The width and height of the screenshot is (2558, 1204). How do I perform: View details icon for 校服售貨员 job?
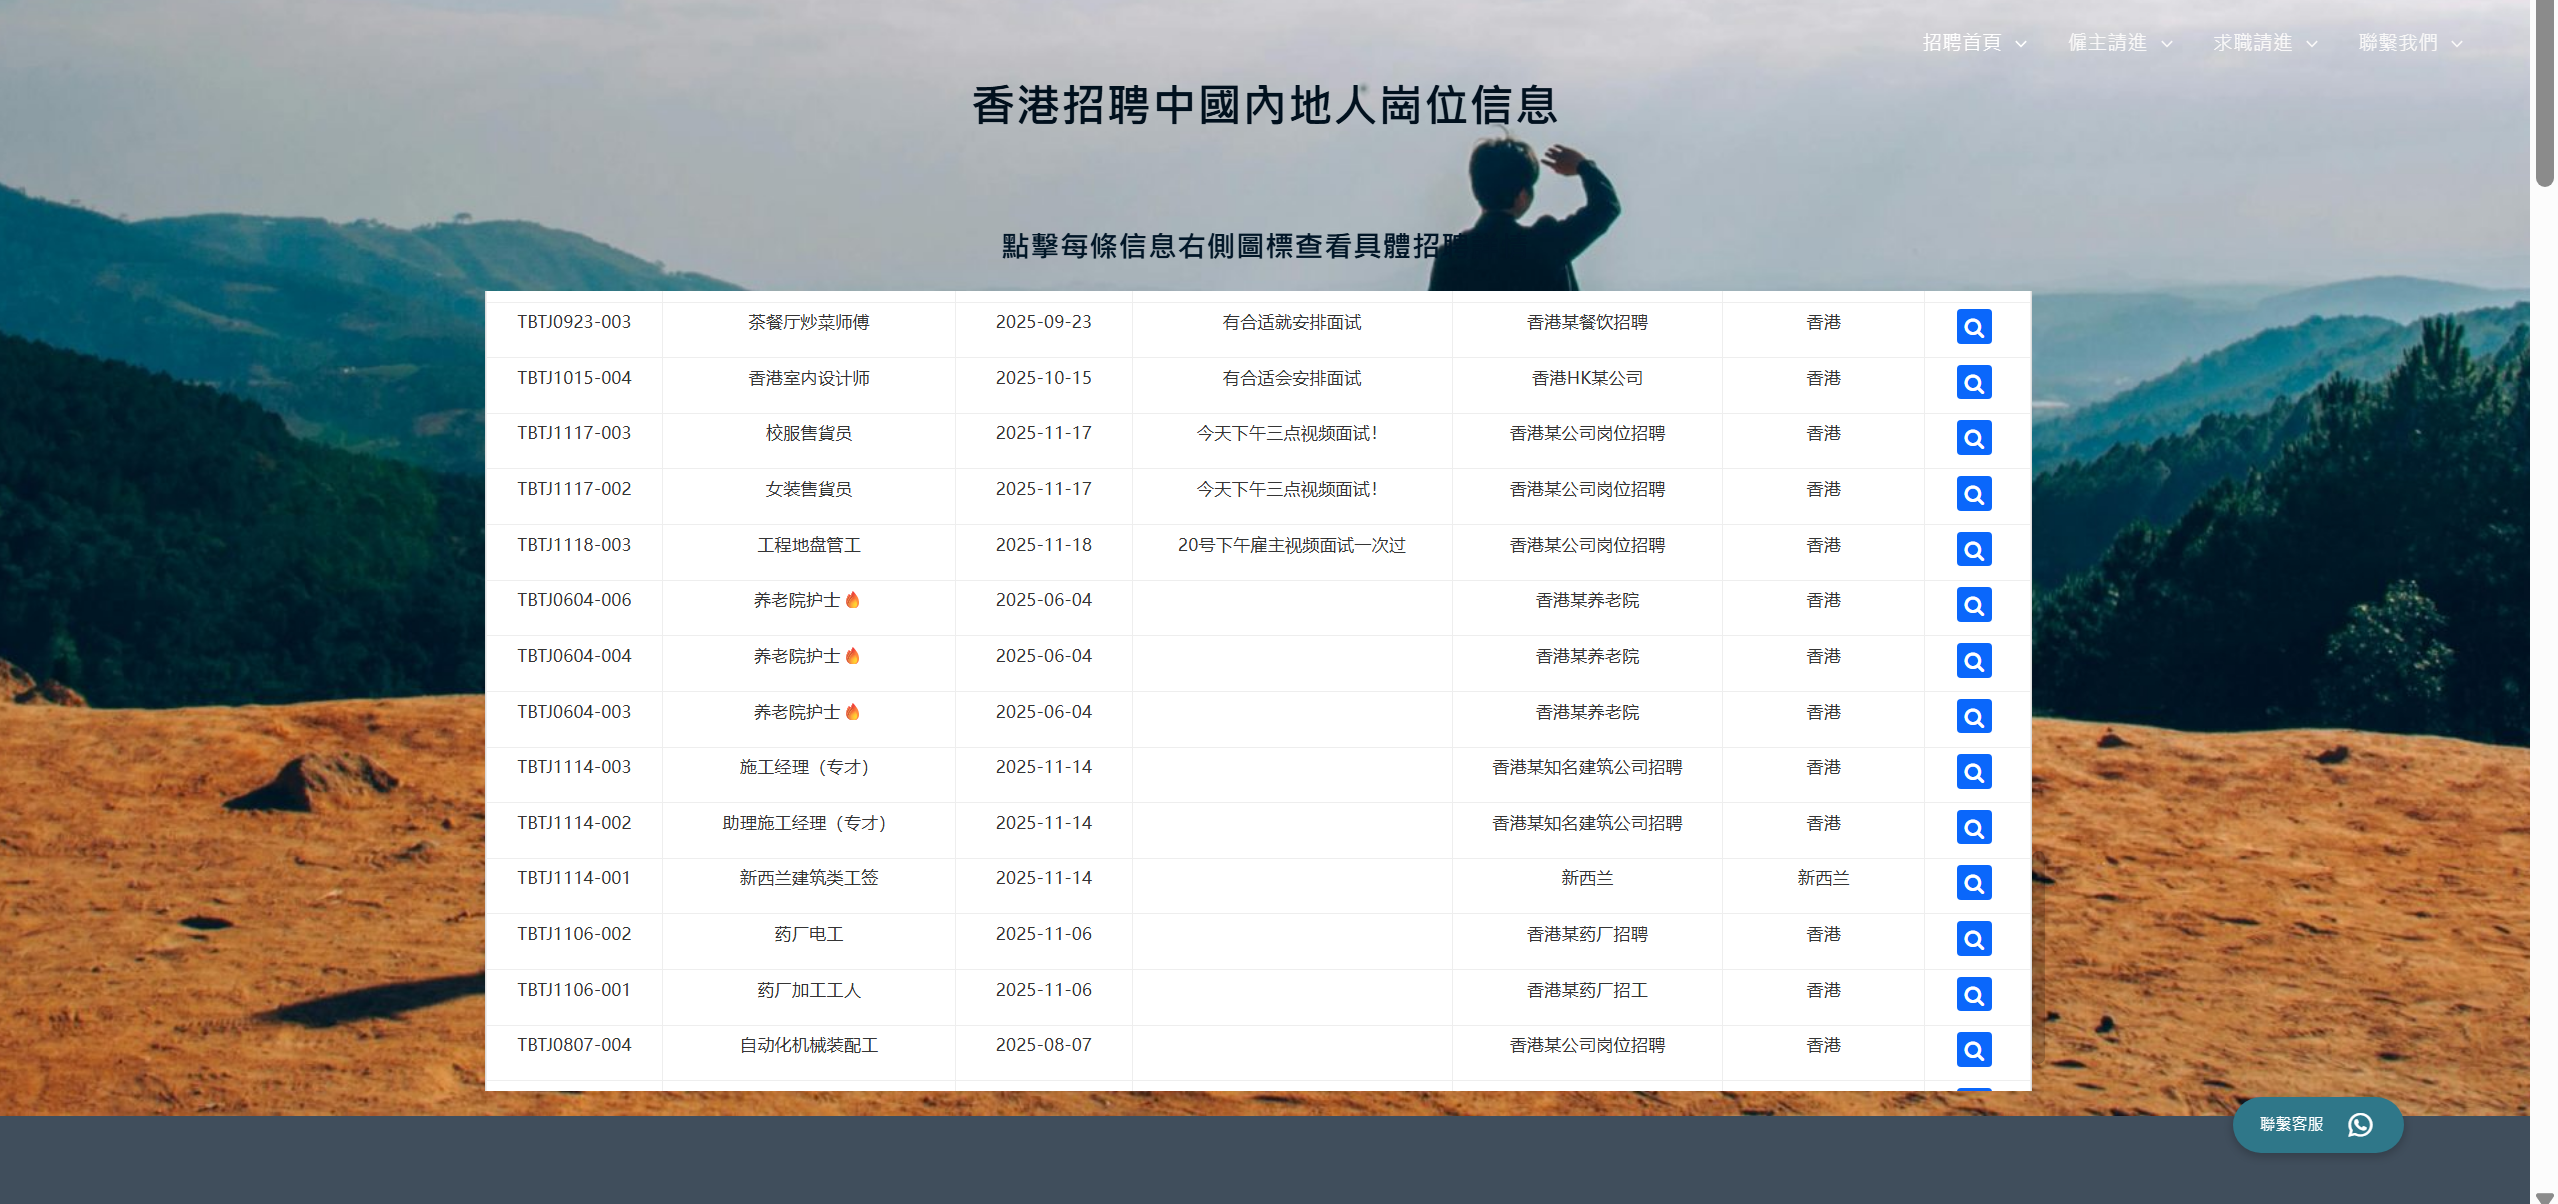pyautogui.click(x=1973, y=438)
